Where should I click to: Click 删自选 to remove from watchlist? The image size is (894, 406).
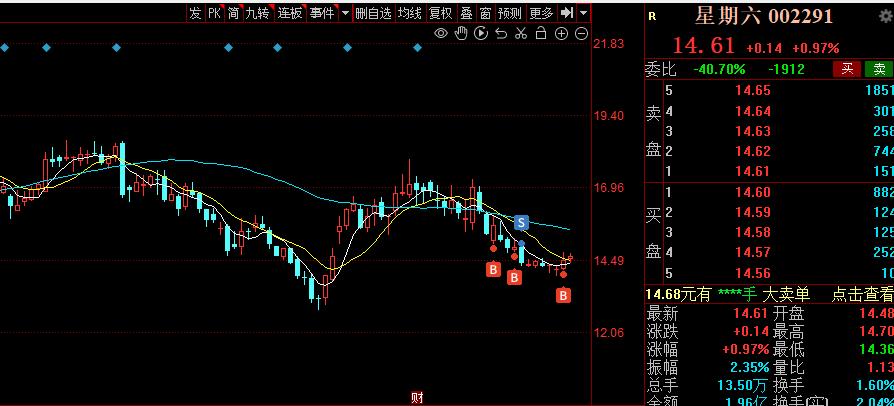coord(373,13)
